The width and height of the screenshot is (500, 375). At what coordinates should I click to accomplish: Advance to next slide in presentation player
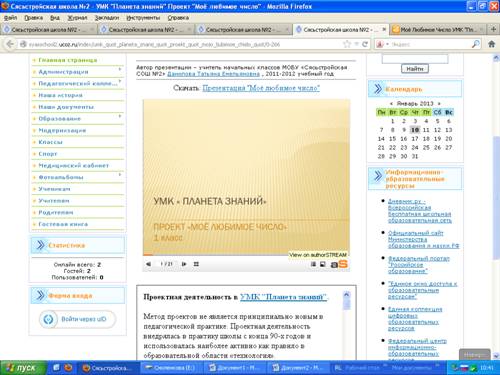(184, 264)
